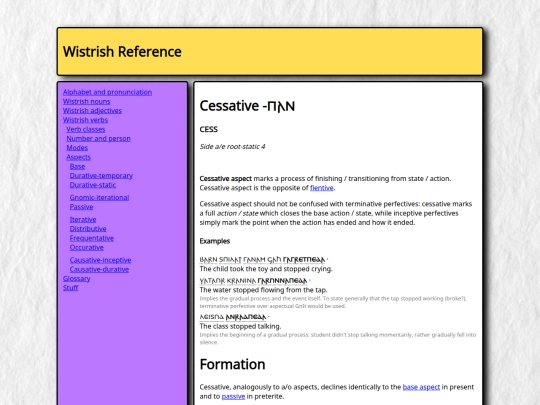Click 'The class stopped talking.' sentence
The image size is (540, 405).
coord(240,326)
